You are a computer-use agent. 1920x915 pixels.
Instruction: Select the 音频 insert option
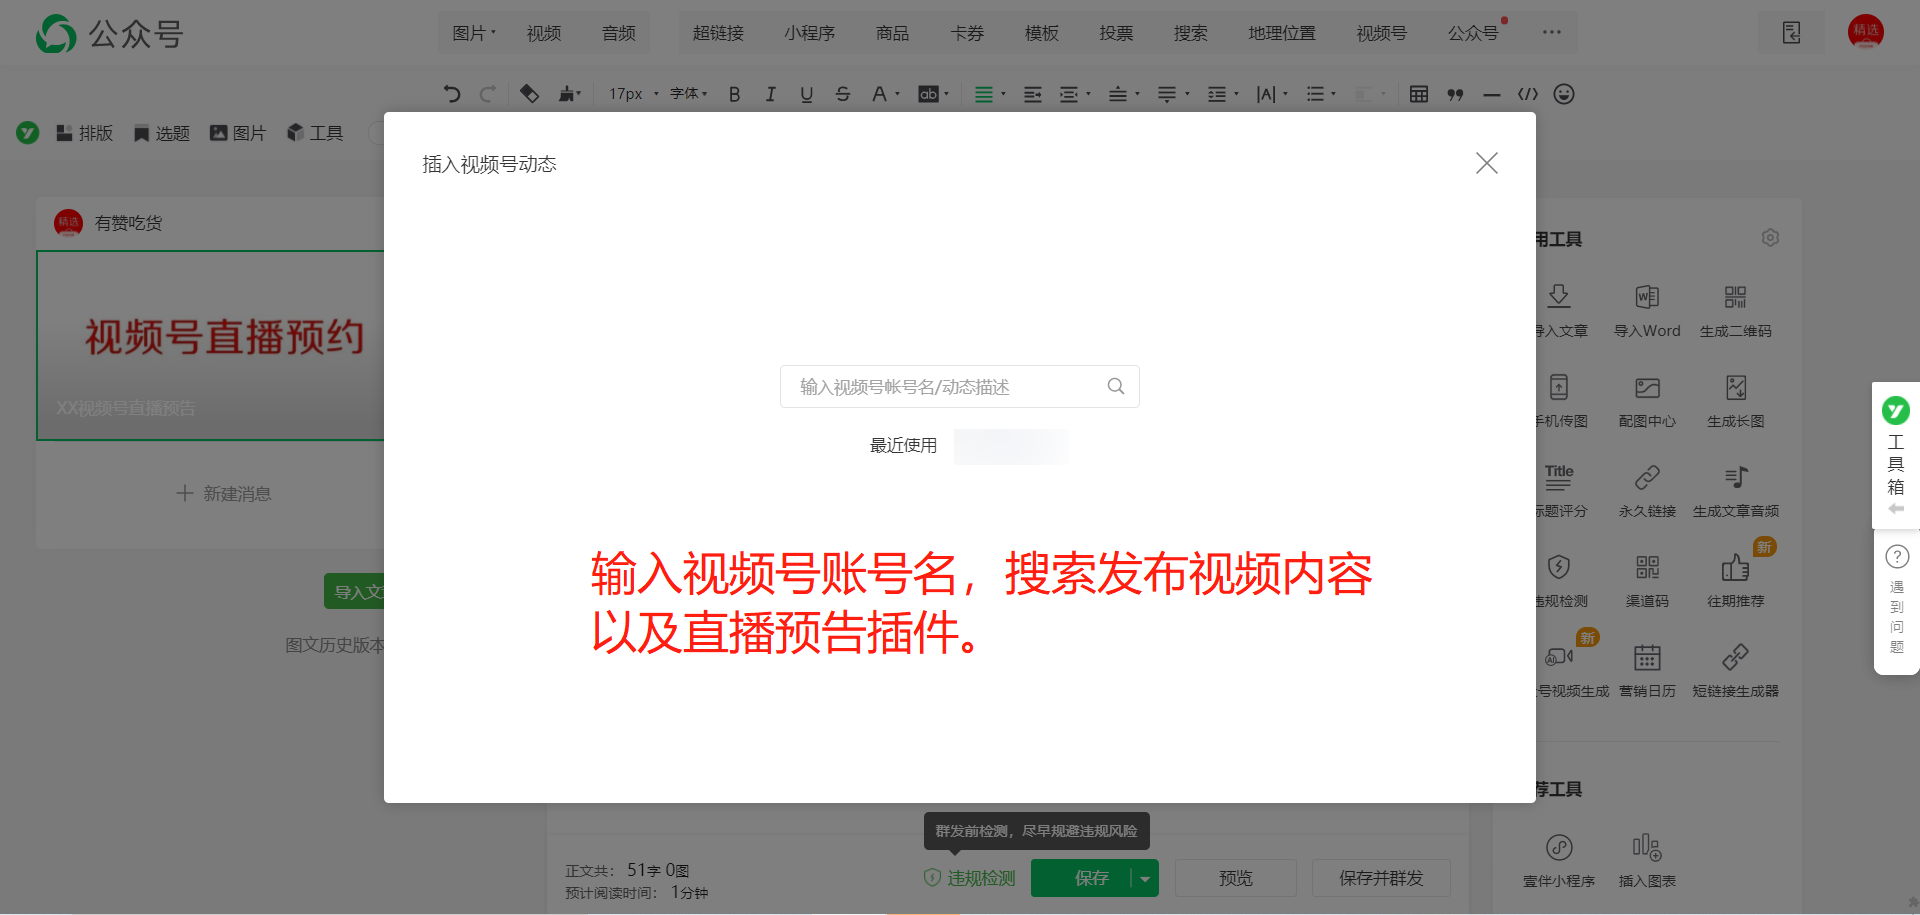[619, 33]
